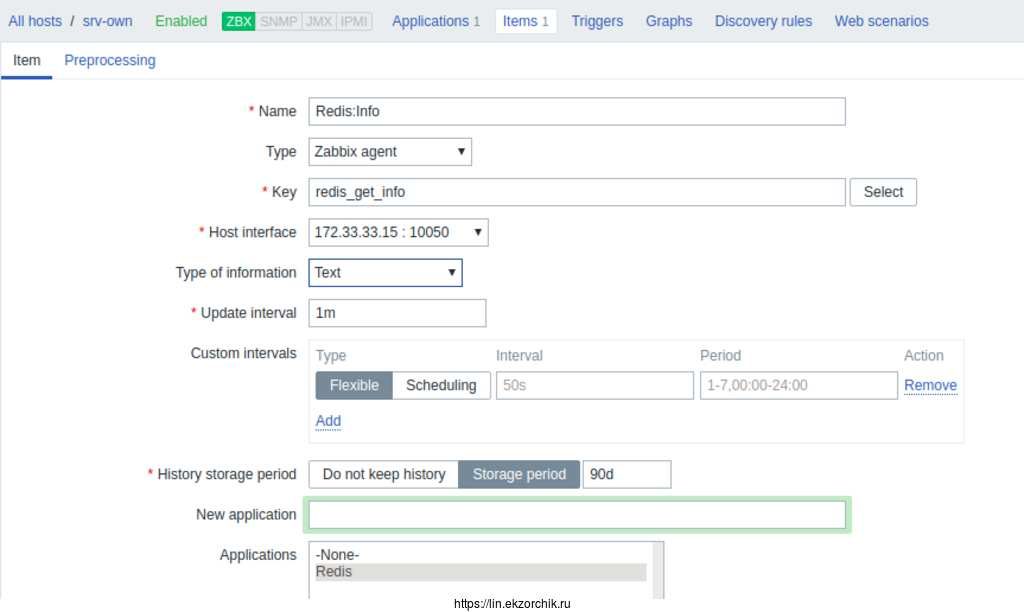Remove the custom interval row
1024x612 pixels.
(930, 386)
